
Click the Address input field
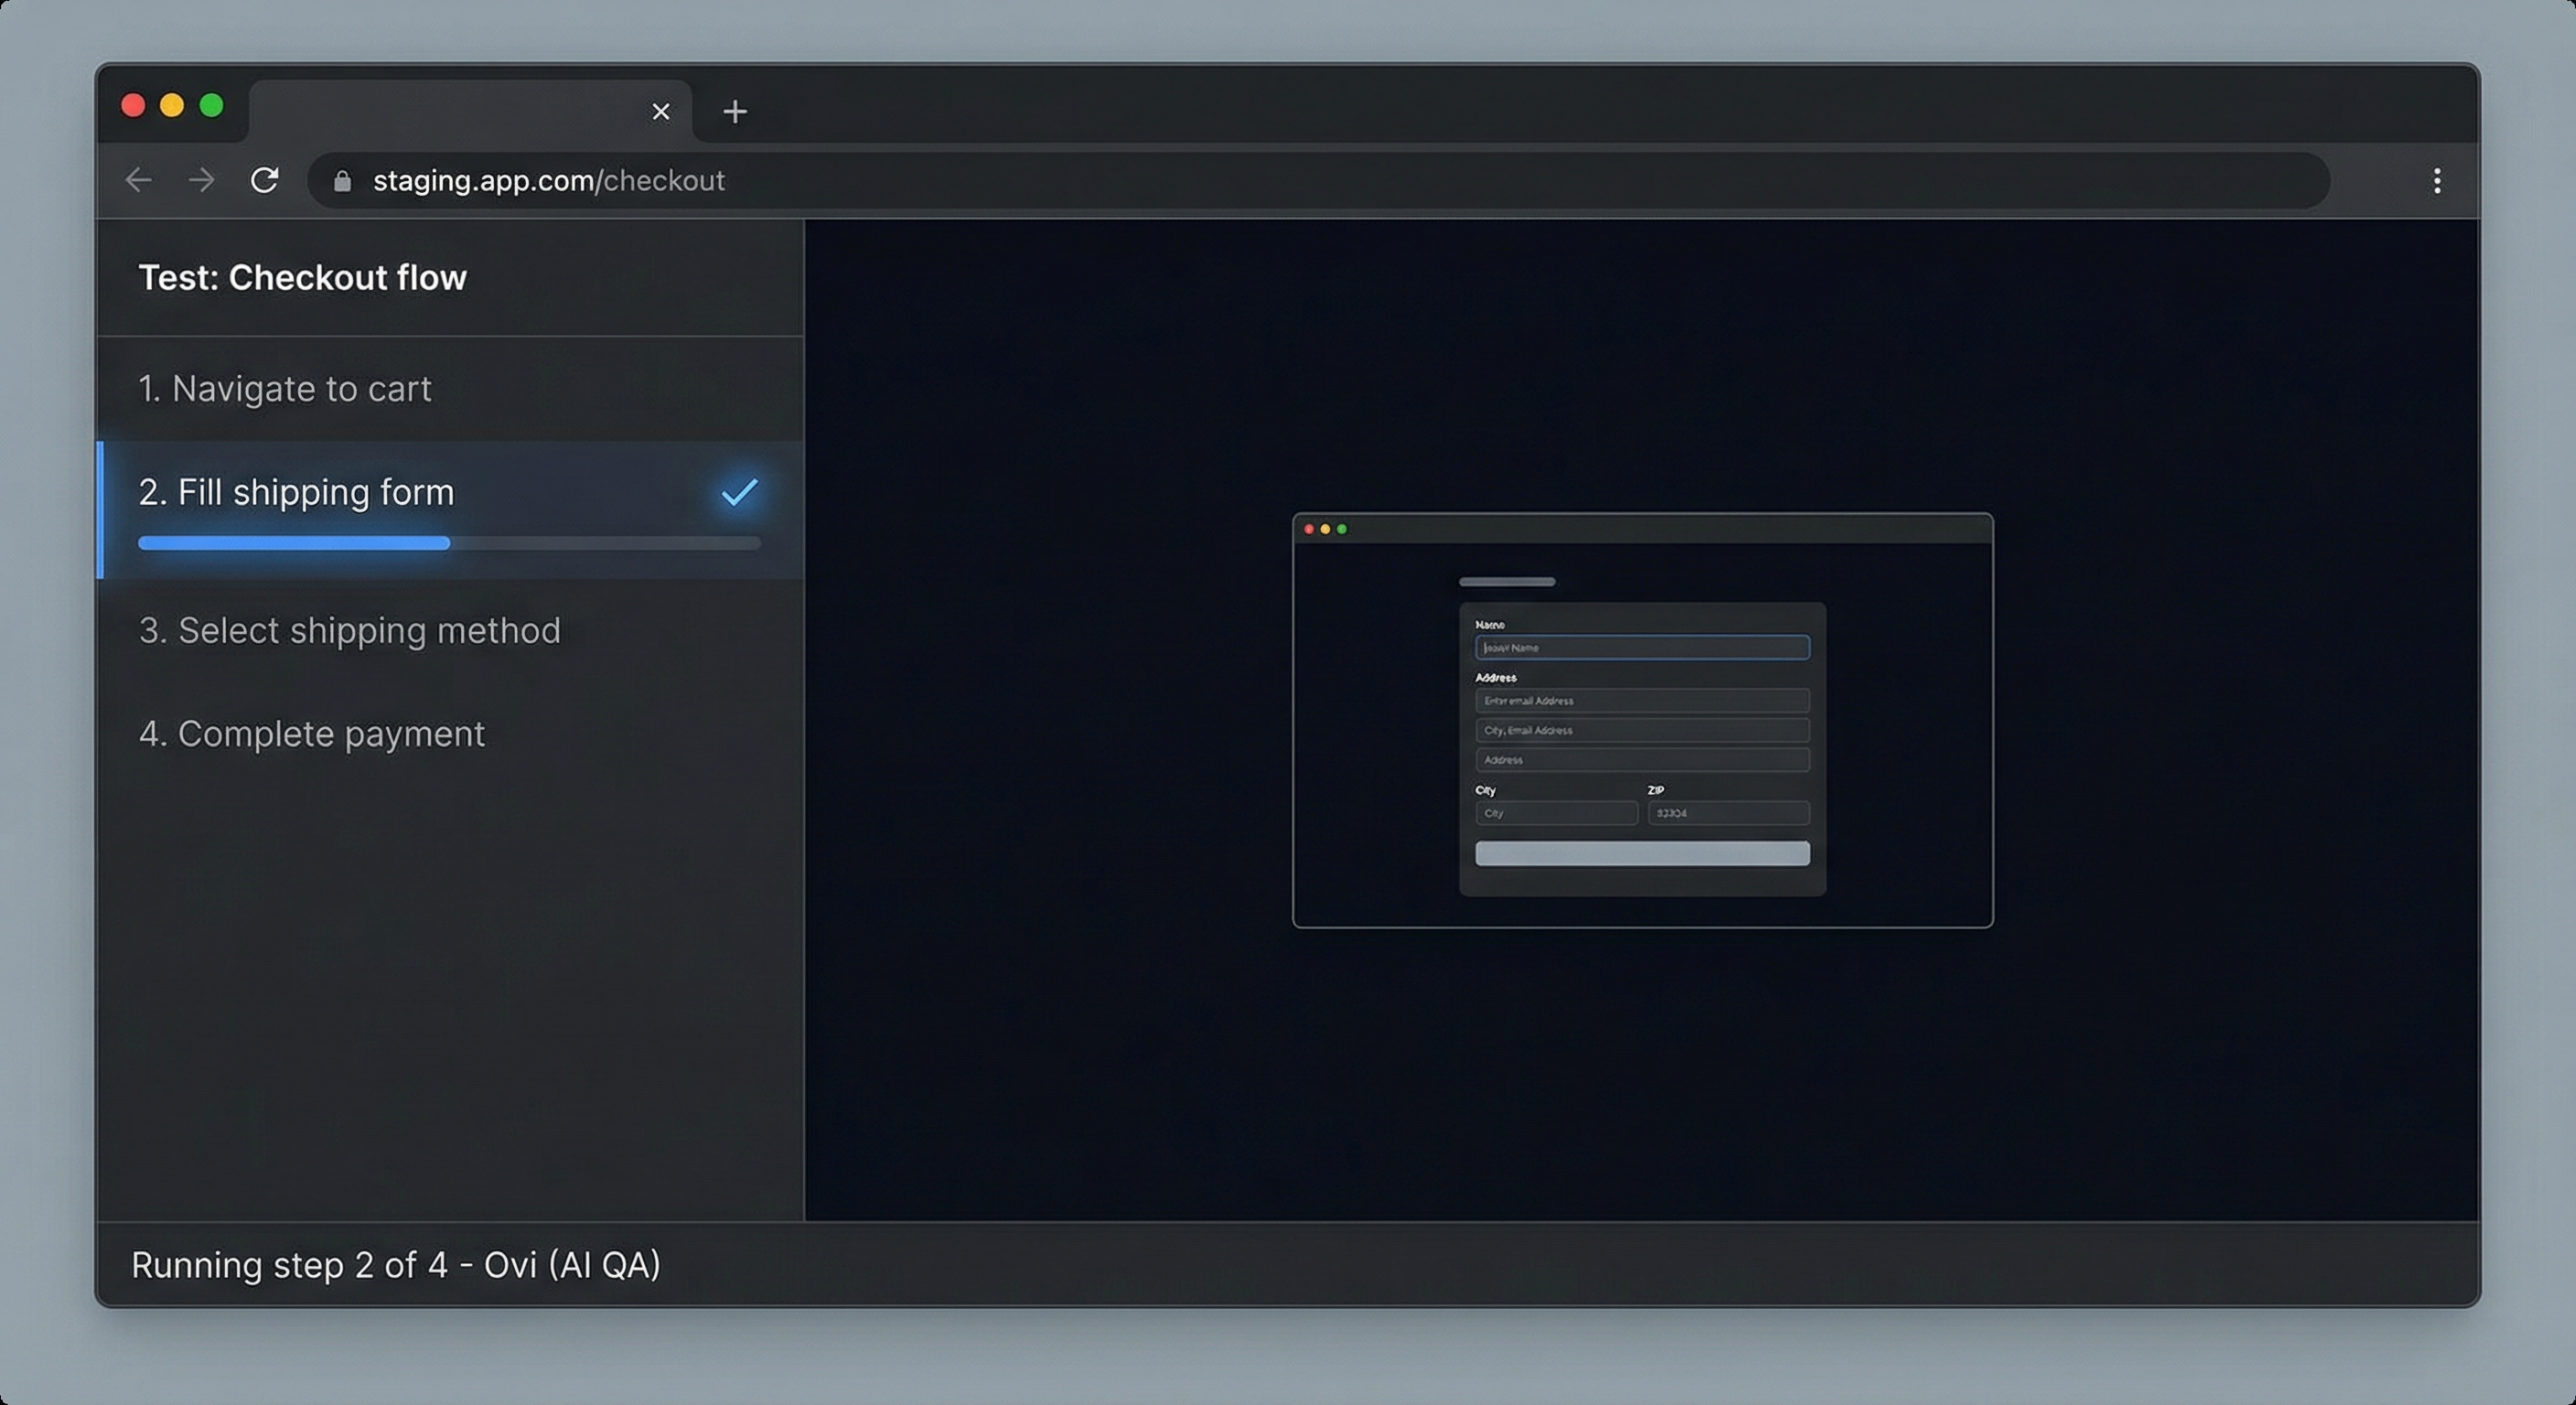pyautogui.click(x=1641, y=760)
